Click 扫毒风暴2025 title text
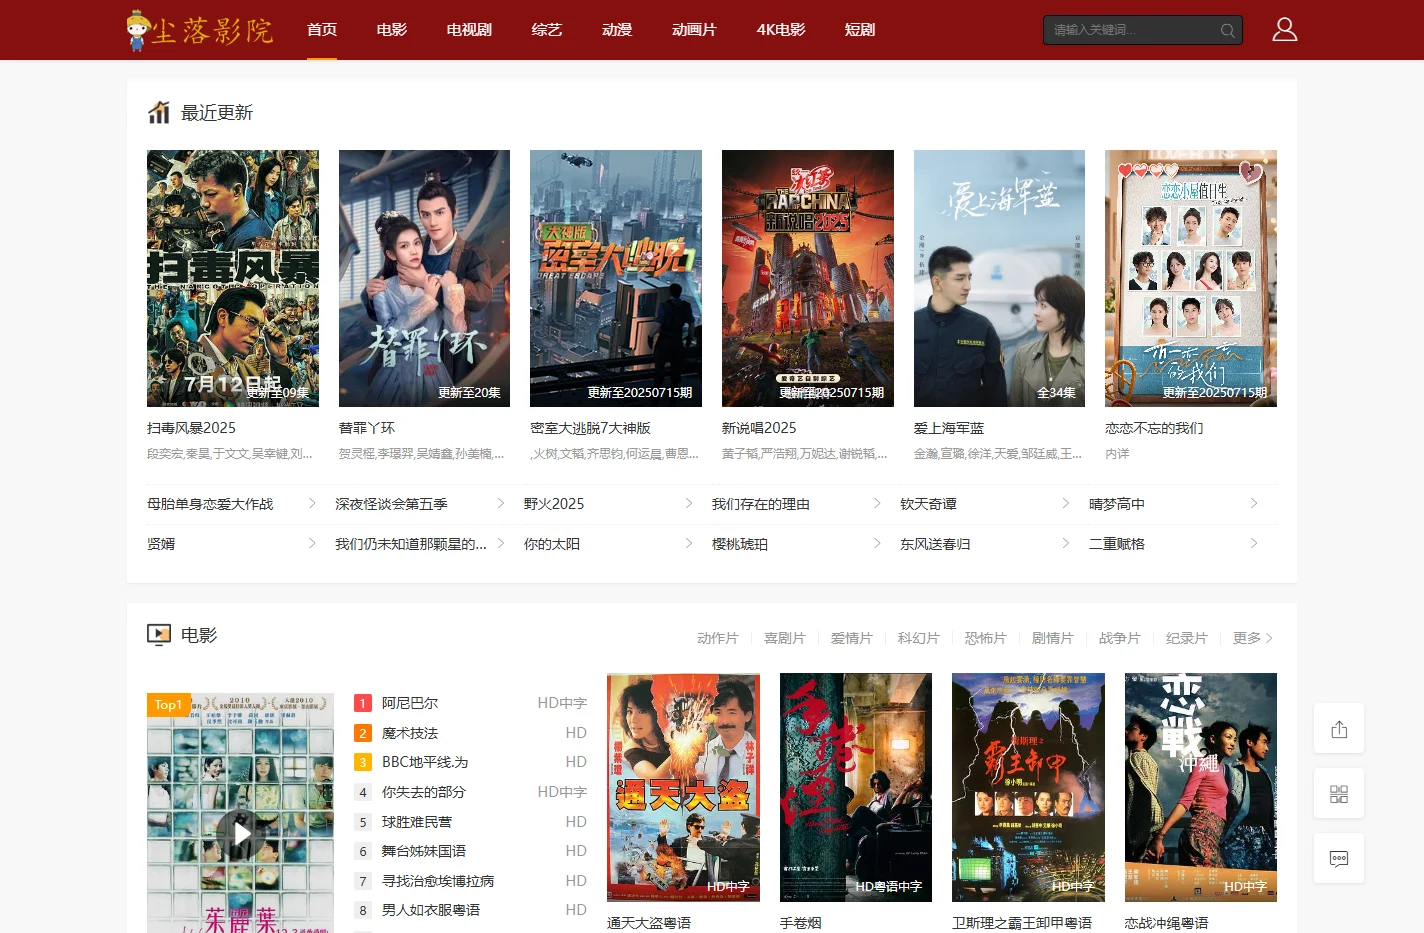Screen dimensions: 1424x933 192,428
